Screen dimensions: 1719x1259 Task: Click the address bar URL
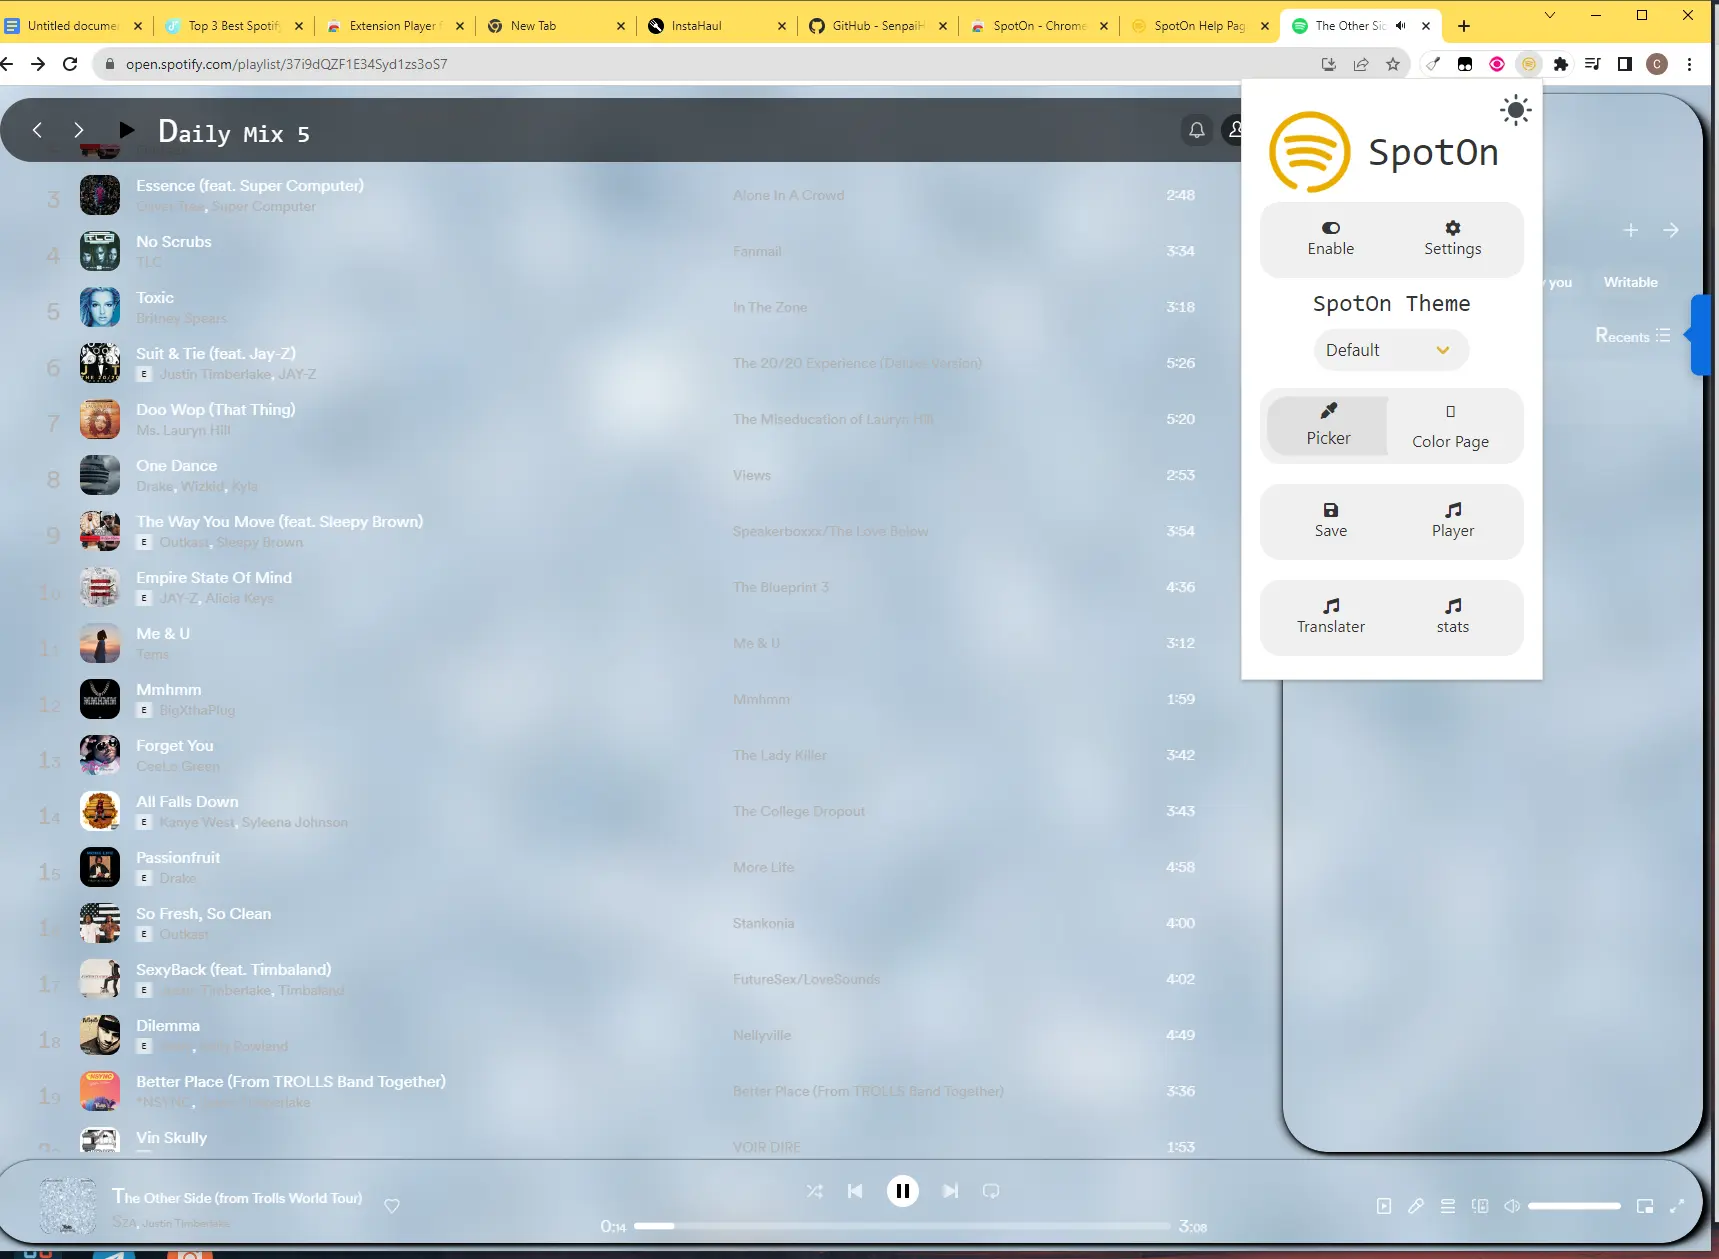(286, 64)
